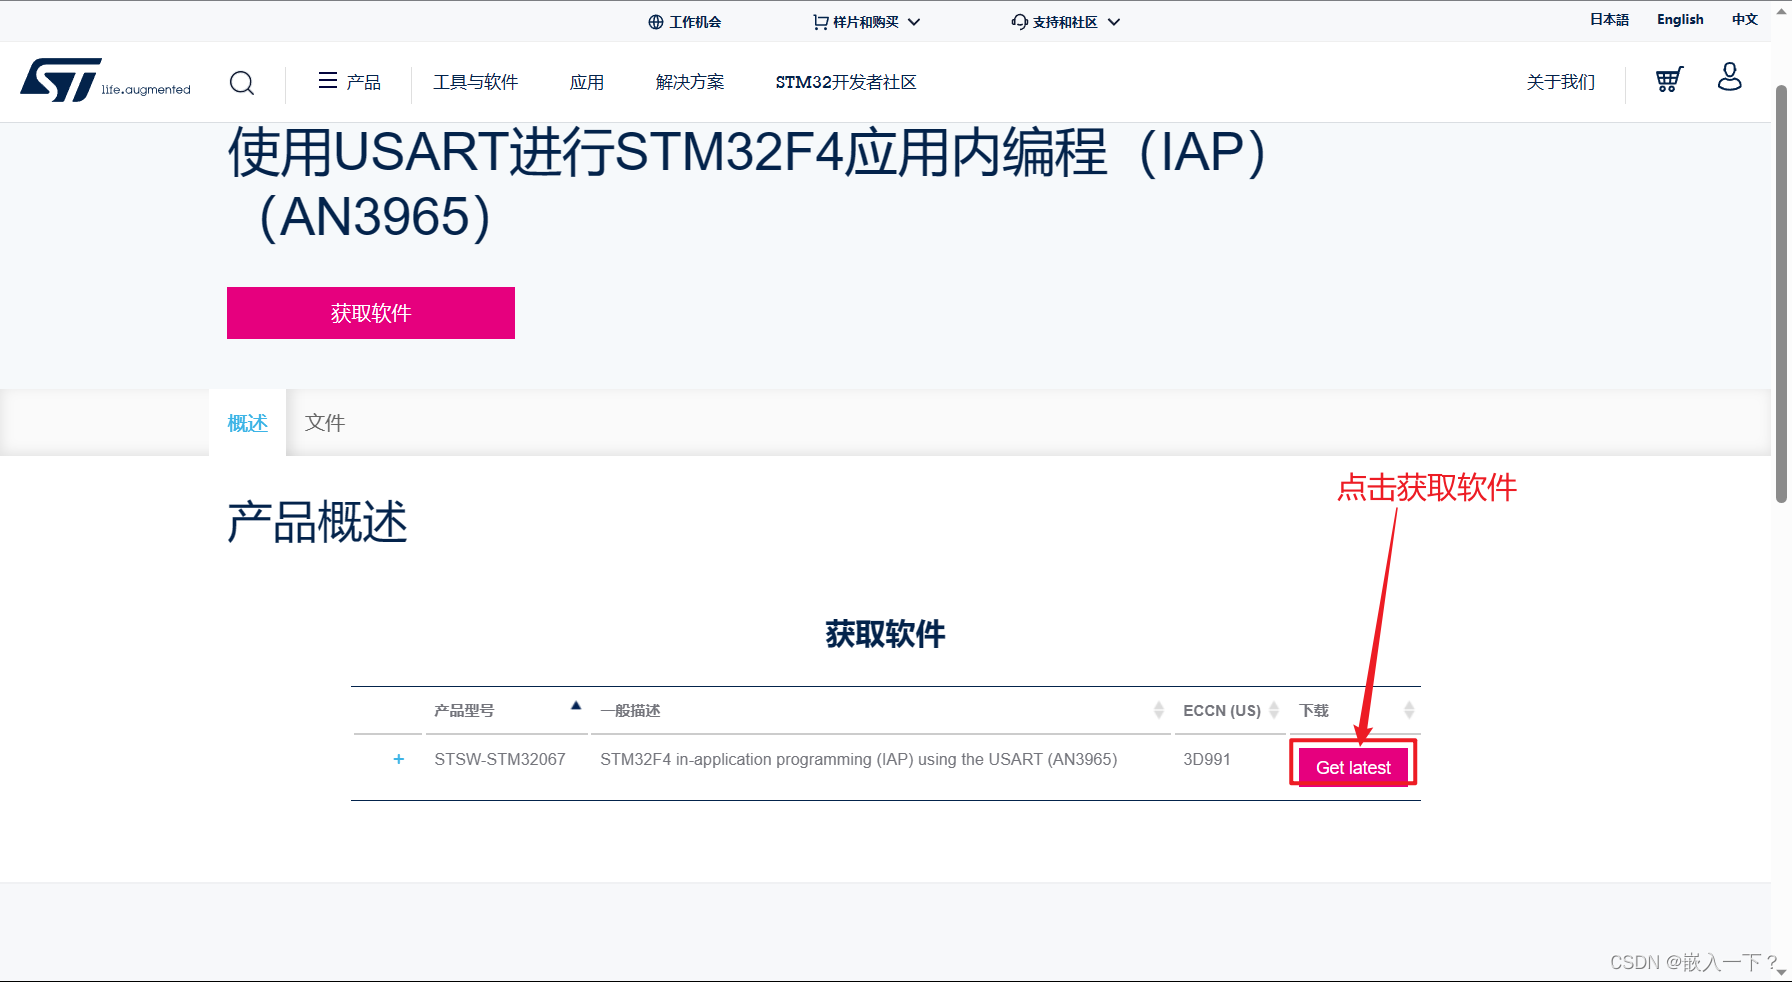Click the 工作机会 globe link
The width and height of the screenshot is (1792, 982).
click(685, 22)
